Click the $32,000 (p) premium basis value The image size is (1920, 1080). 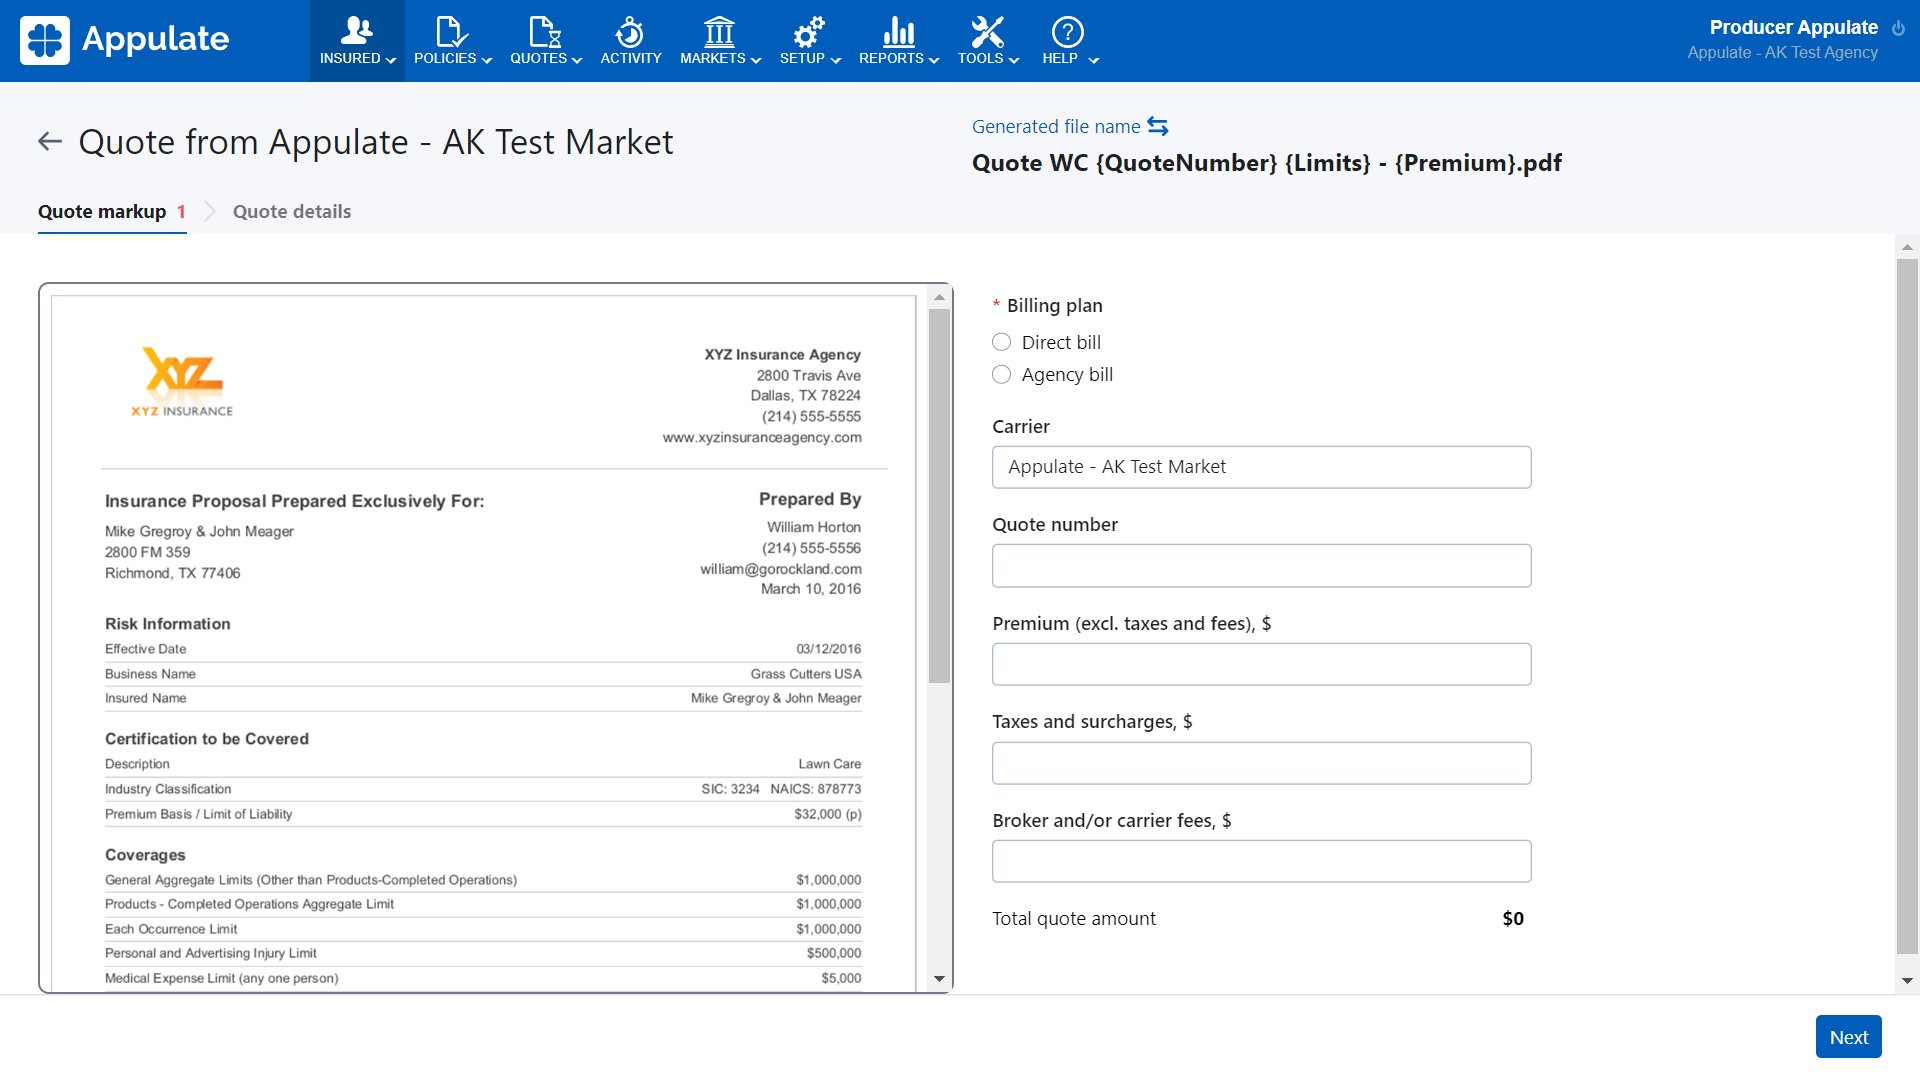pyautogui.click(x=828, y=814)
